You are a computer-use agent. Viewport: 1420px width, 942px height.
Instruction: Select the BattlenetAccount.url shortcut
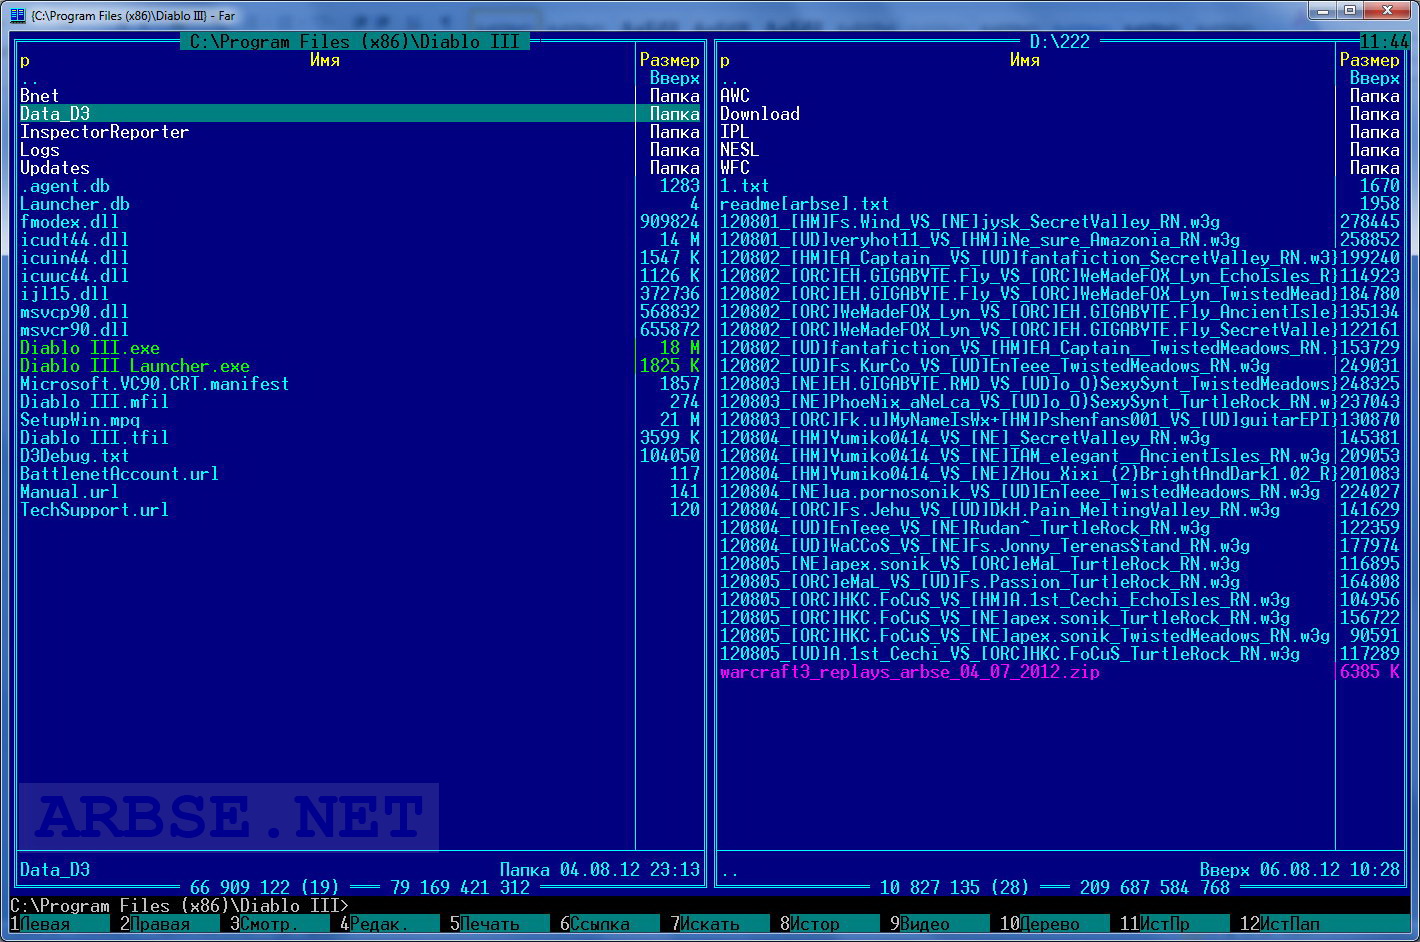[120, 474]
